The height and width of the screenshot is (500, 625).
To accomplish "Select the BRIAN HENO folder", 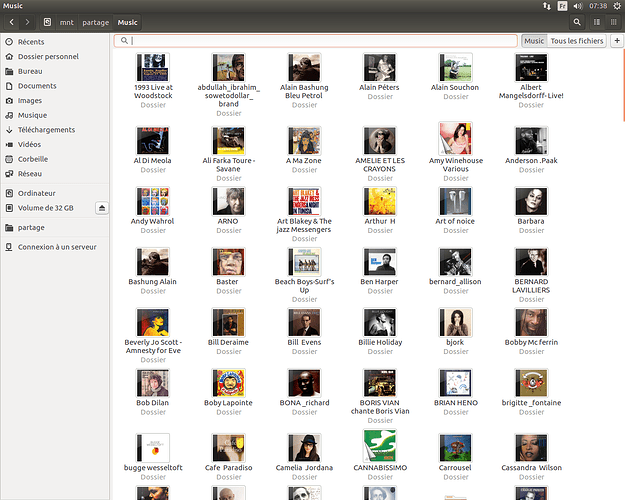I will click(455, 392).
